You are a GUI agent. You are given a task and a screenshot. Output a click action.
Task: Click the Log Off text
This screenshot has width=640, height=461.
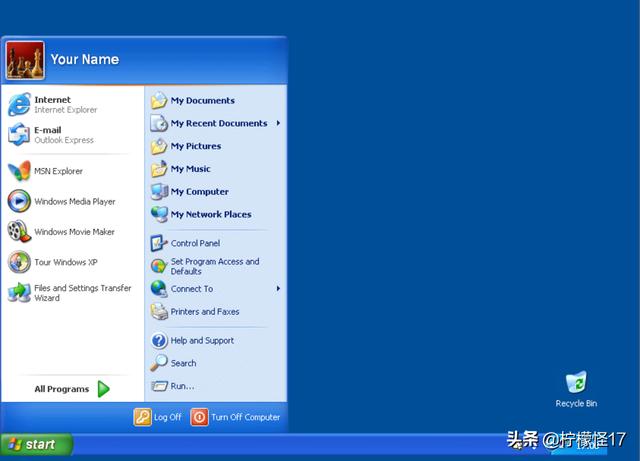click(x=168, y=417)
